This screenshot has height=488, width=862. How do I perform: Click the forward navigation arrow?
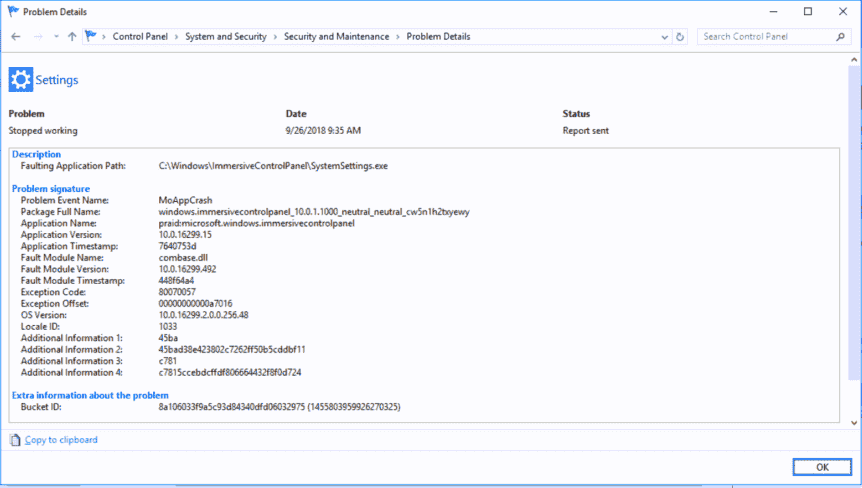tap(38, 37)
